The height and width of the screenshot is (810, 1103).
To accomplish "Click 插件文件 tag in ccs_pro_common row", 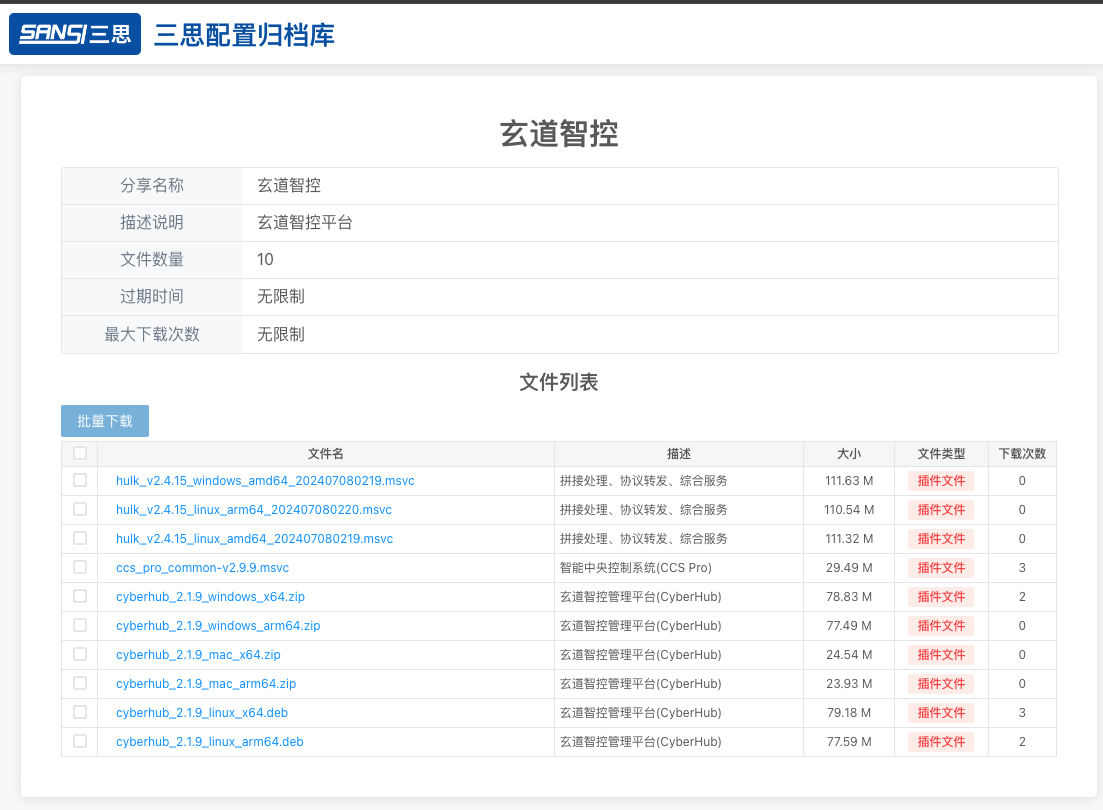I will point(941,568).
